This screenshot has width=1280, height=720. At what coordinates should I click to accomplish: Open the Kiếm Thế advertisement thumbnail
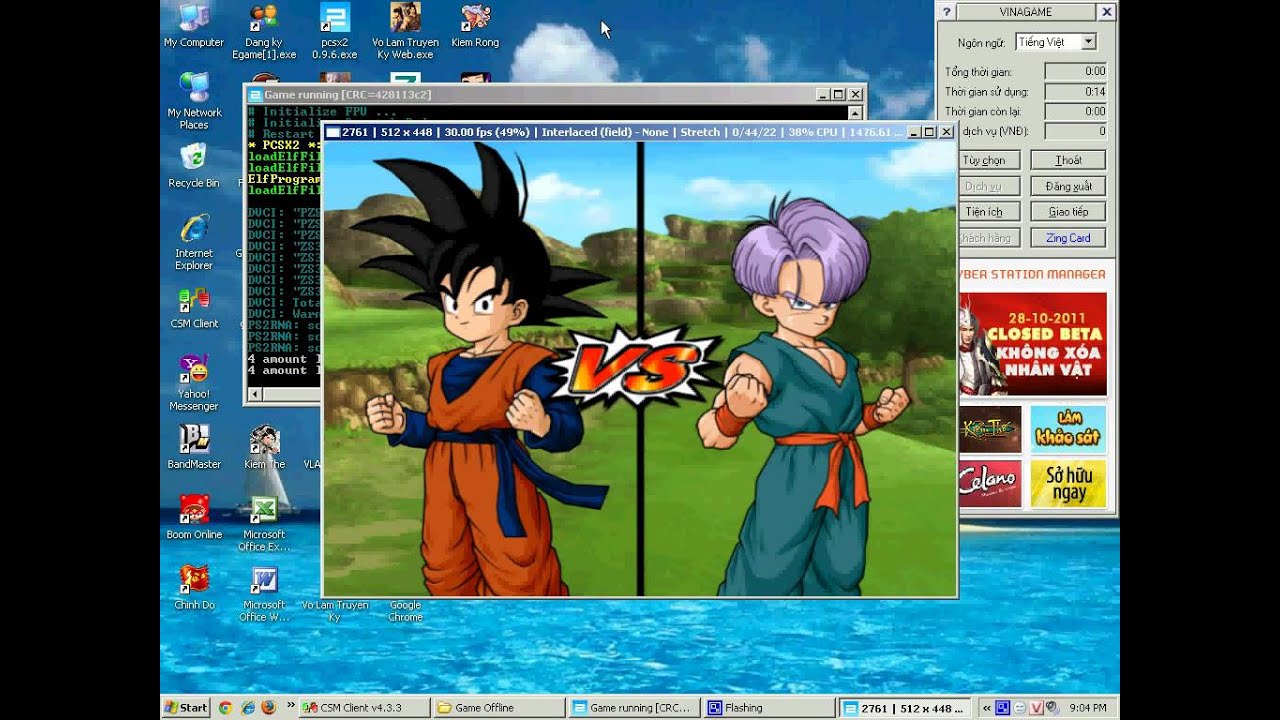tap(990, 430)
